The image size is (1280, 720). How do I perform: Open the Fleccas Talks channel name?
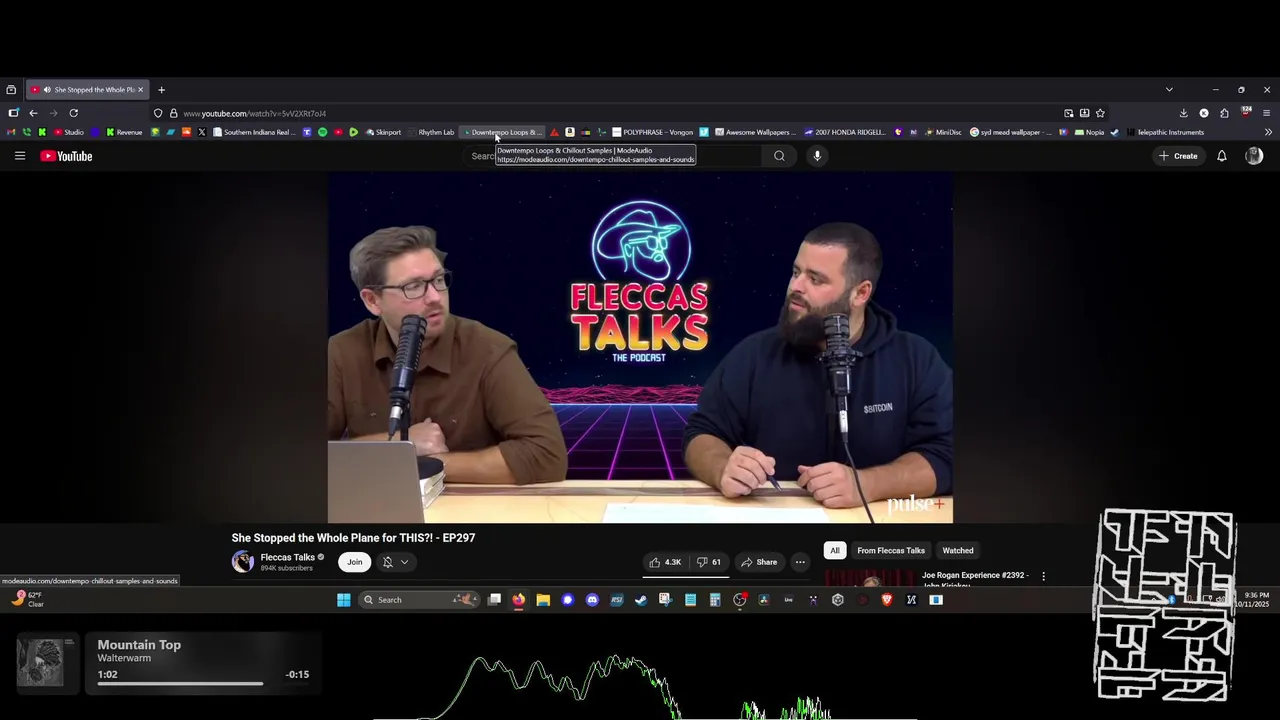coord(288,557)
